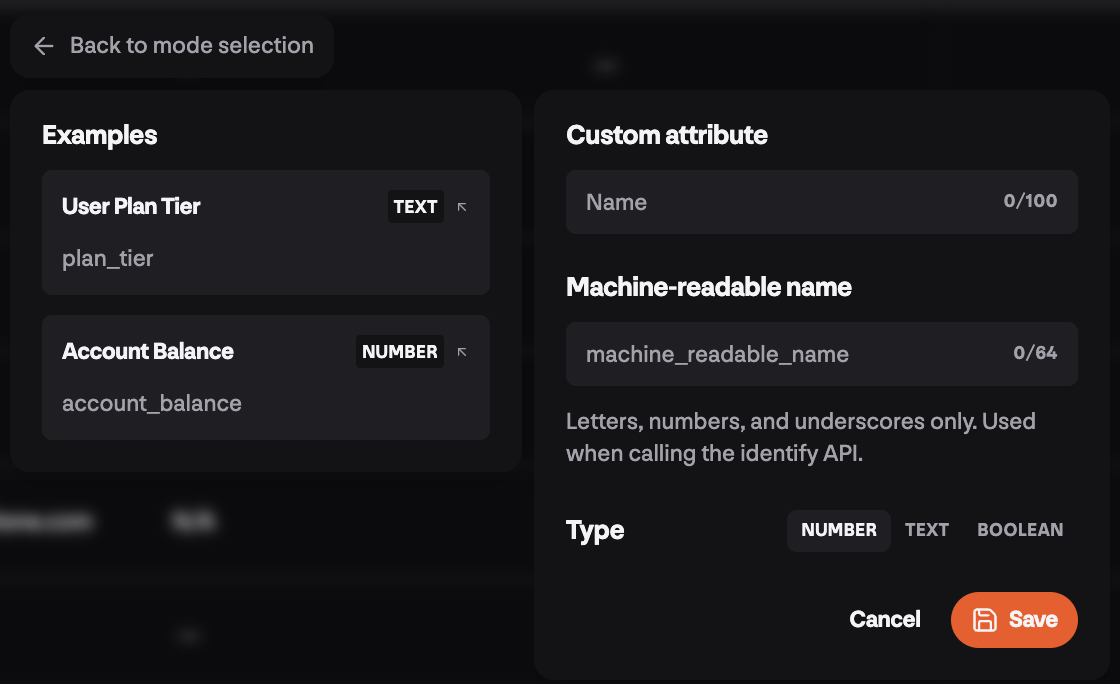1120x684 pixels.
Task: Click the Custom attribute heading
Action: [667, 135]
